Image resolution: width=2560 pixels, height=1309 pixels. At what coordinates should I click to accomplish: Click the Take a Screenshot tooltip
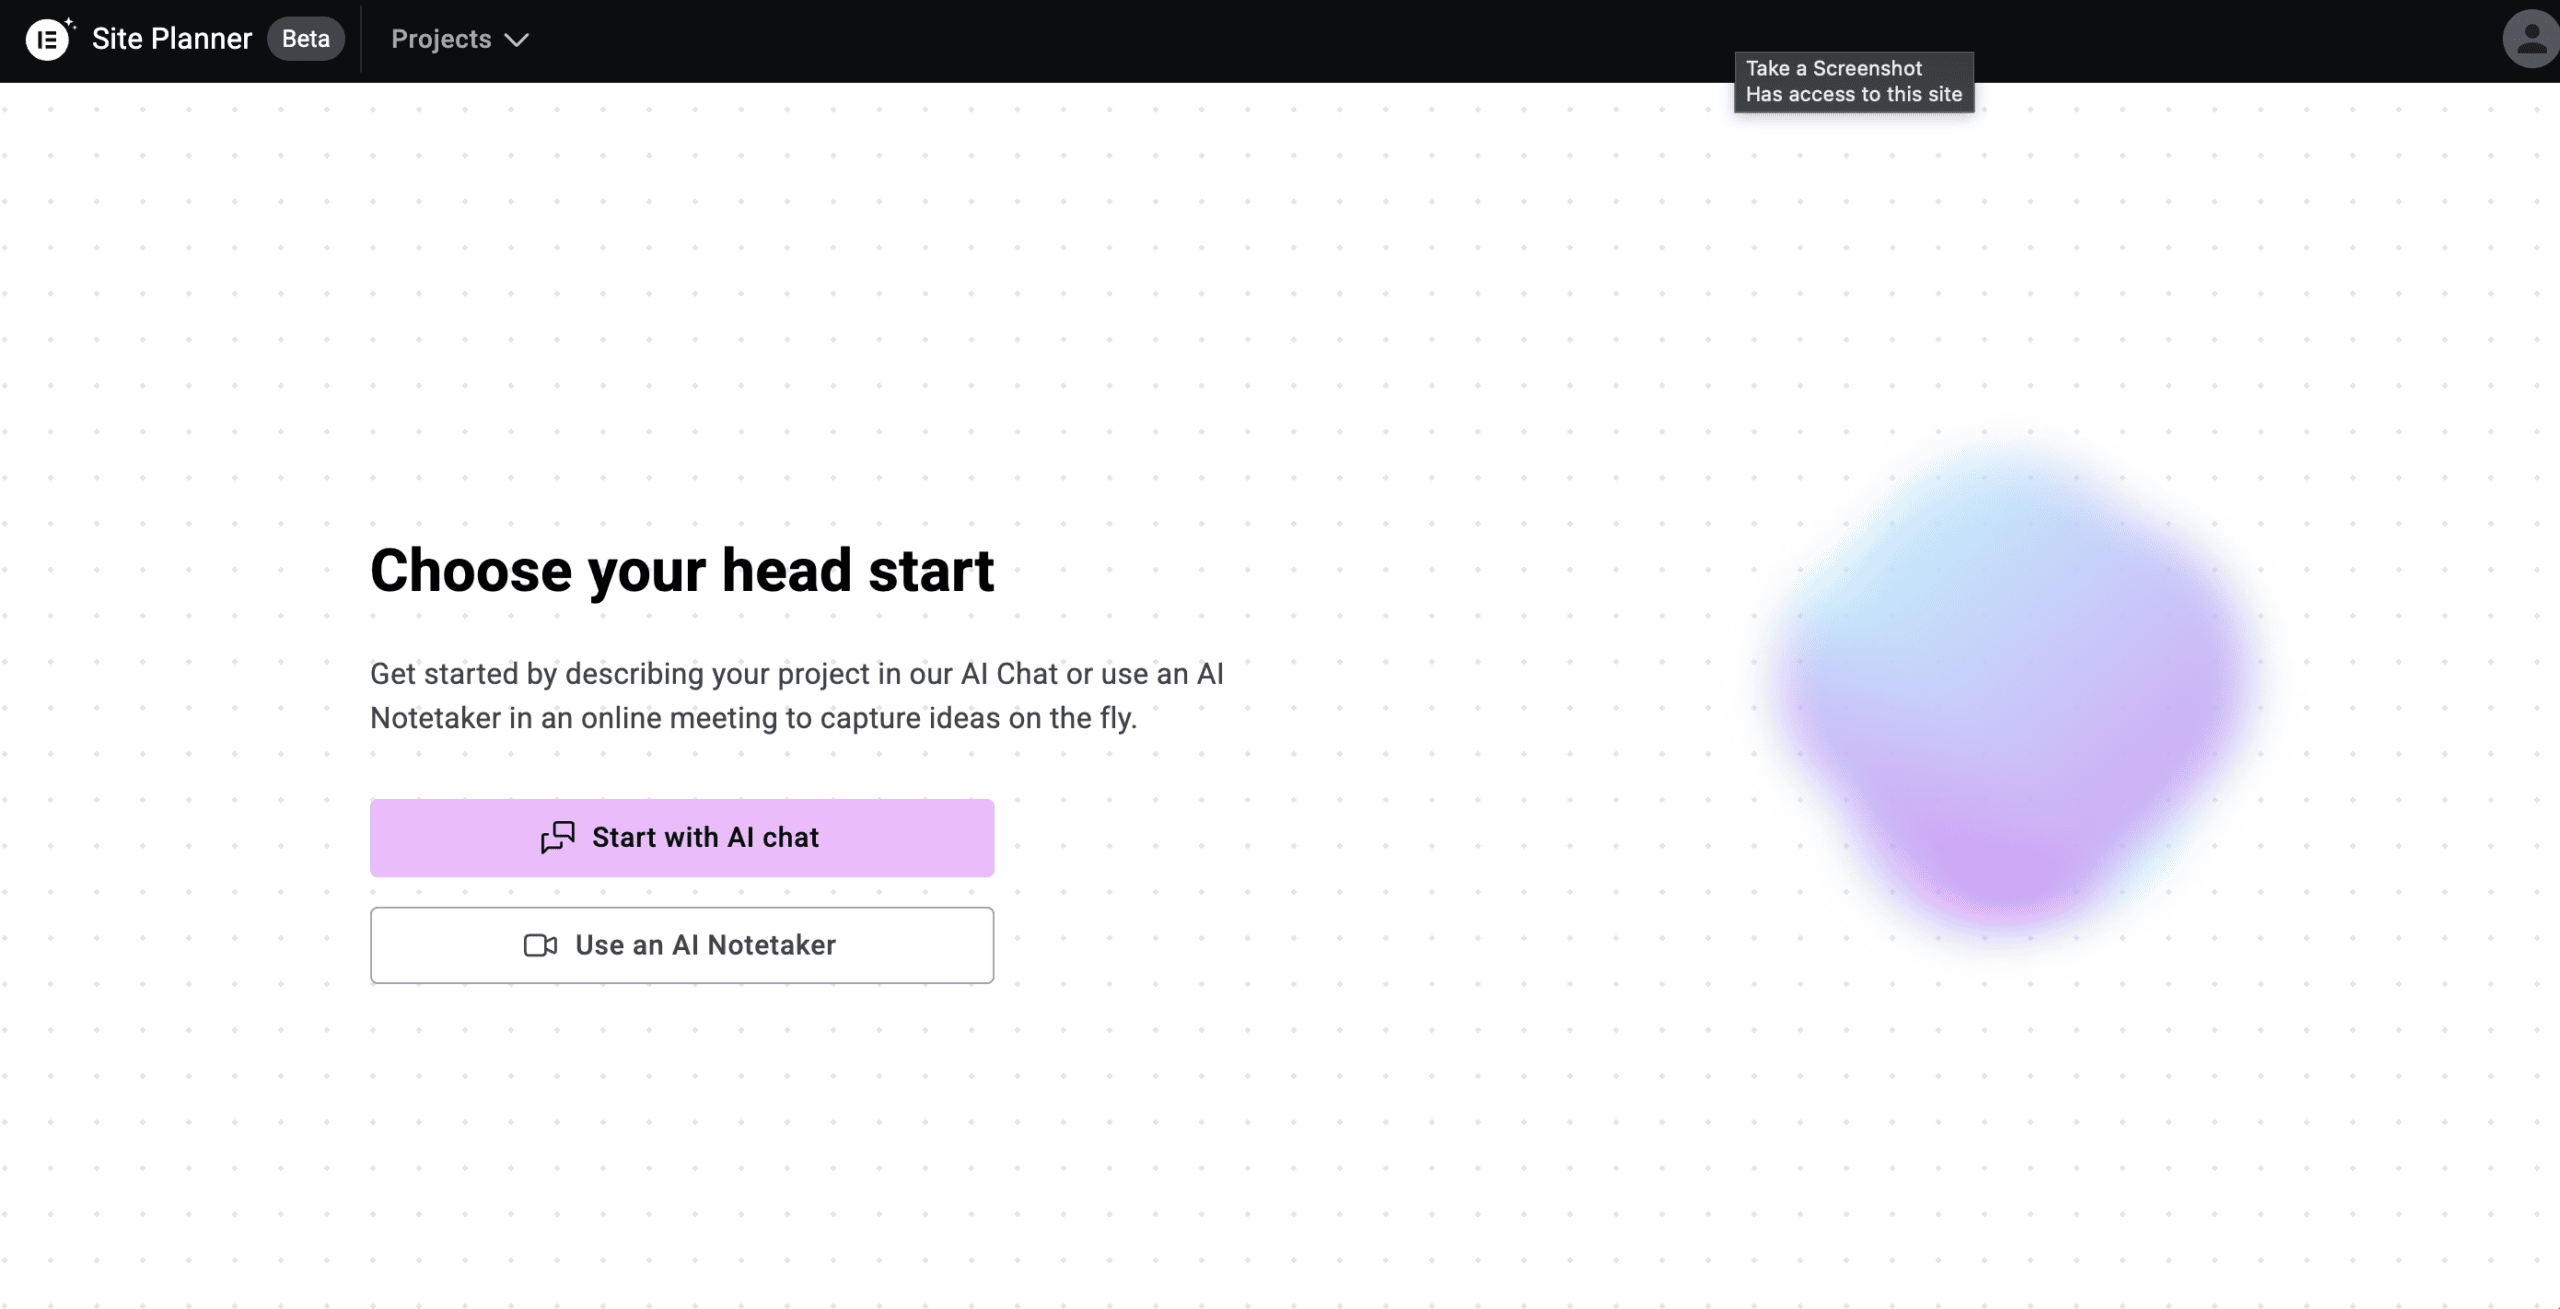[x=1833, y=68]
